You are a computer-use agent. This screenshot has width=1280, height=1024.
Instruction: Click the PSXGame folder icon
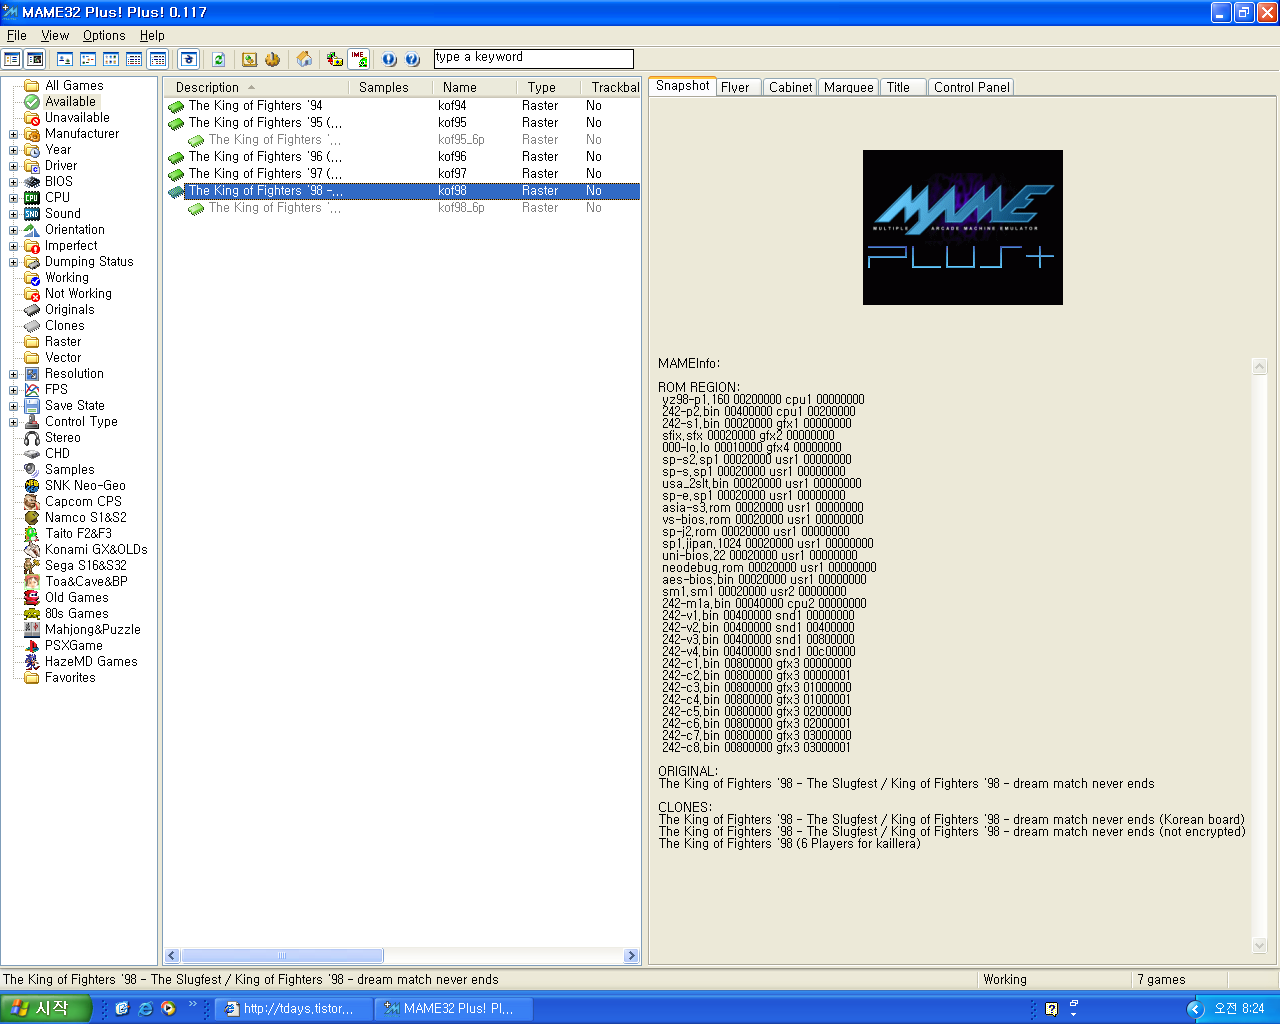32,646
